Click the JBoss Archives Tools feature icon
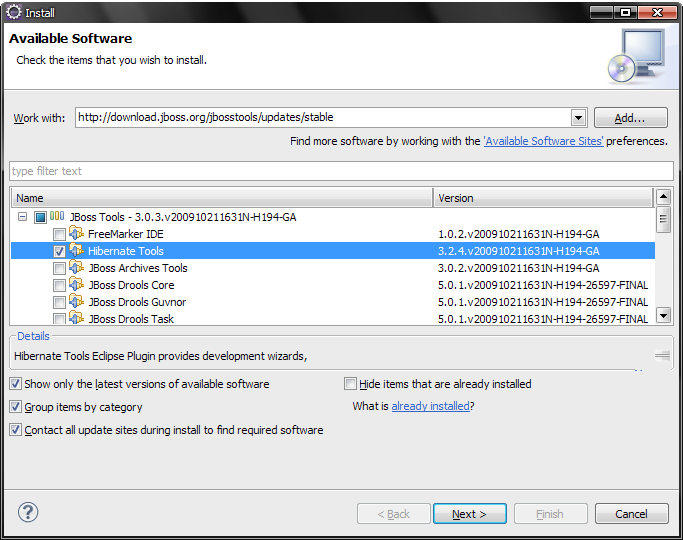 coord(77,267)
